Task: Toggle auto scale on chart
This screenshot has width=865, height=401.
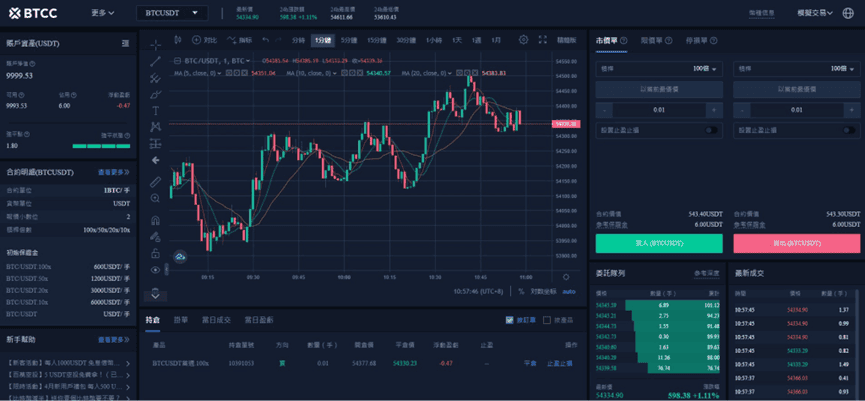Action: click(569, 291)
